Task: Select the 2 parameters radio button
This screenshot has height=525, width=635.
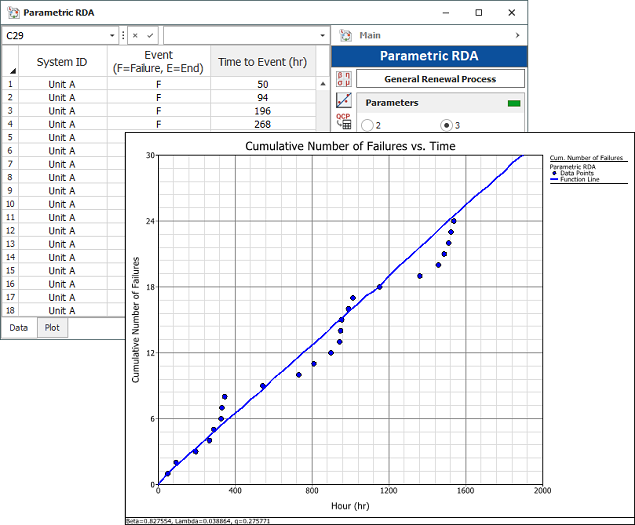Action: [366, 125]
